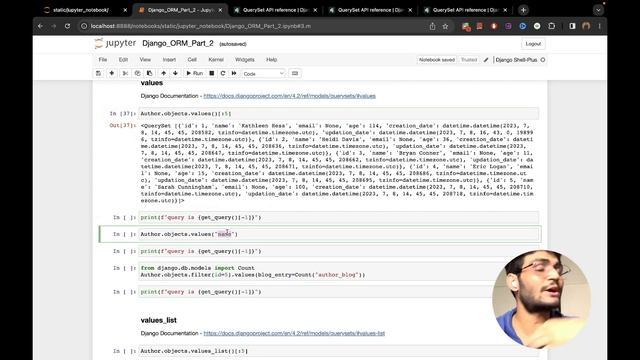Open the browser extensions puzzle icon
Viewport: 640px width, 360px height.
(x=551, y=26)
